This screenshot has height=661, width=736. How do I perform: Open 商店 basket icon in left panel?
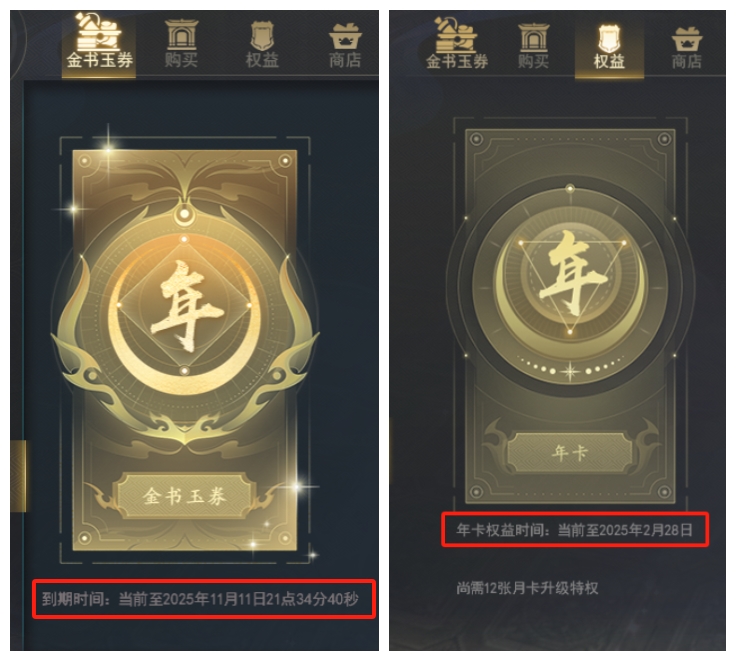tap(345, 37)
